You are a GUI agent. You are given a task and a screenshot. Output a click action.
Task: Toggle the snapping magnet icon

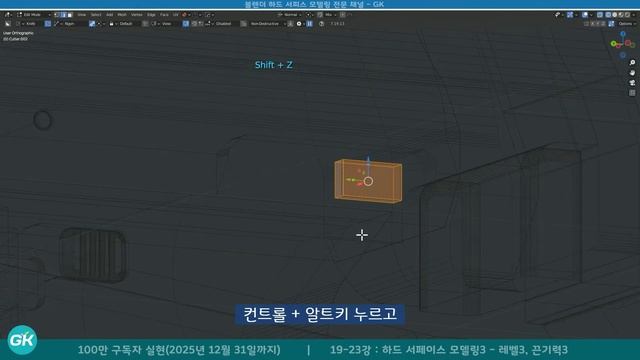[320, 15]
